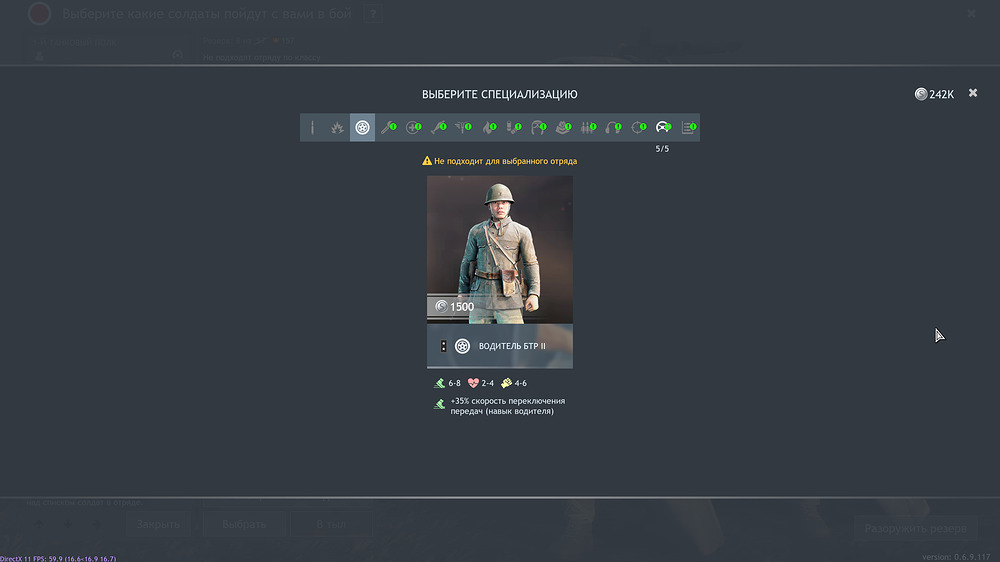This screenshot has height=562, width=1000.
Task: Click the heart vitality stat 2-4
Action: (481, 383)
